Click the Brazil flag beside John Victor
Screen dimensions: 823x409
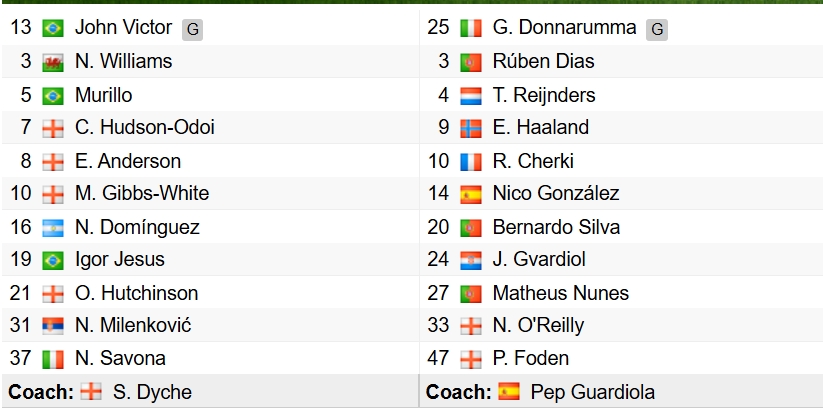click(x=53, y=28)
